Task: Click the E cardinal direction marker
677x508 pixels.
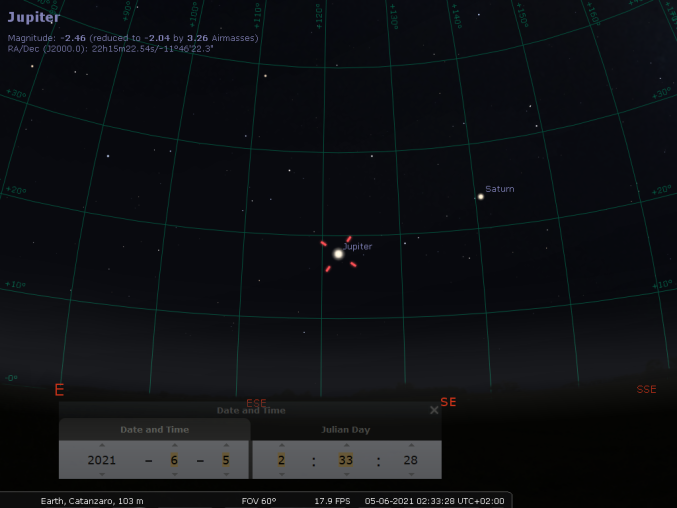Action: tap(59, 390)
